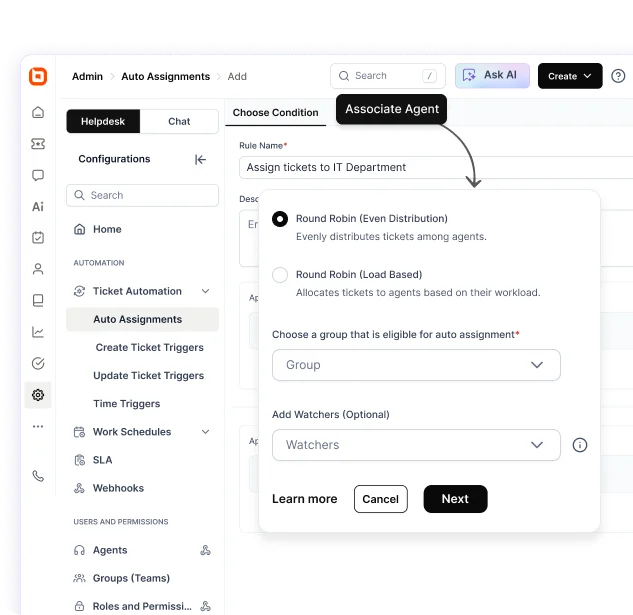Click the orange app logo icon
This screenshot has width=633, height=615.
coord(38,76)
